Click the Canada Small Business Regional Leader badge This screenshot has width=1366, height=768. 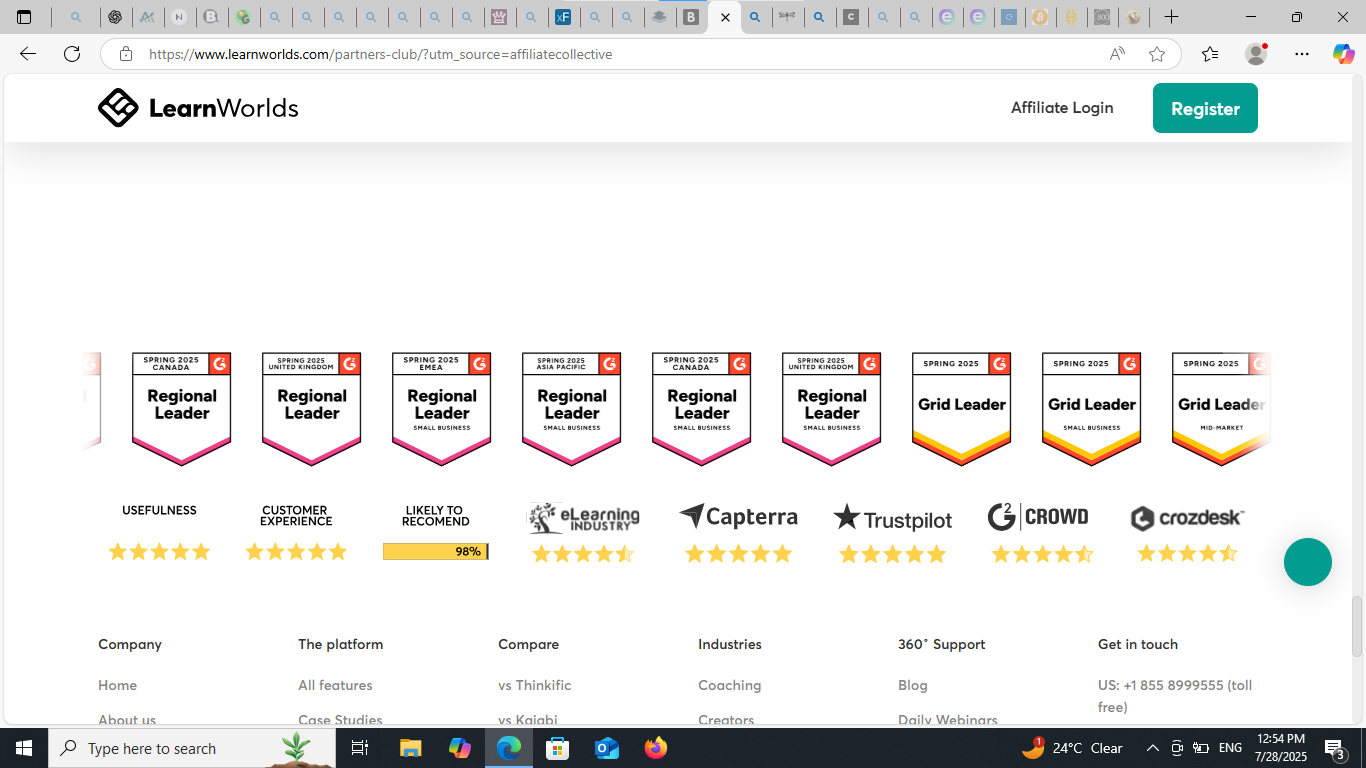point(702,409)
